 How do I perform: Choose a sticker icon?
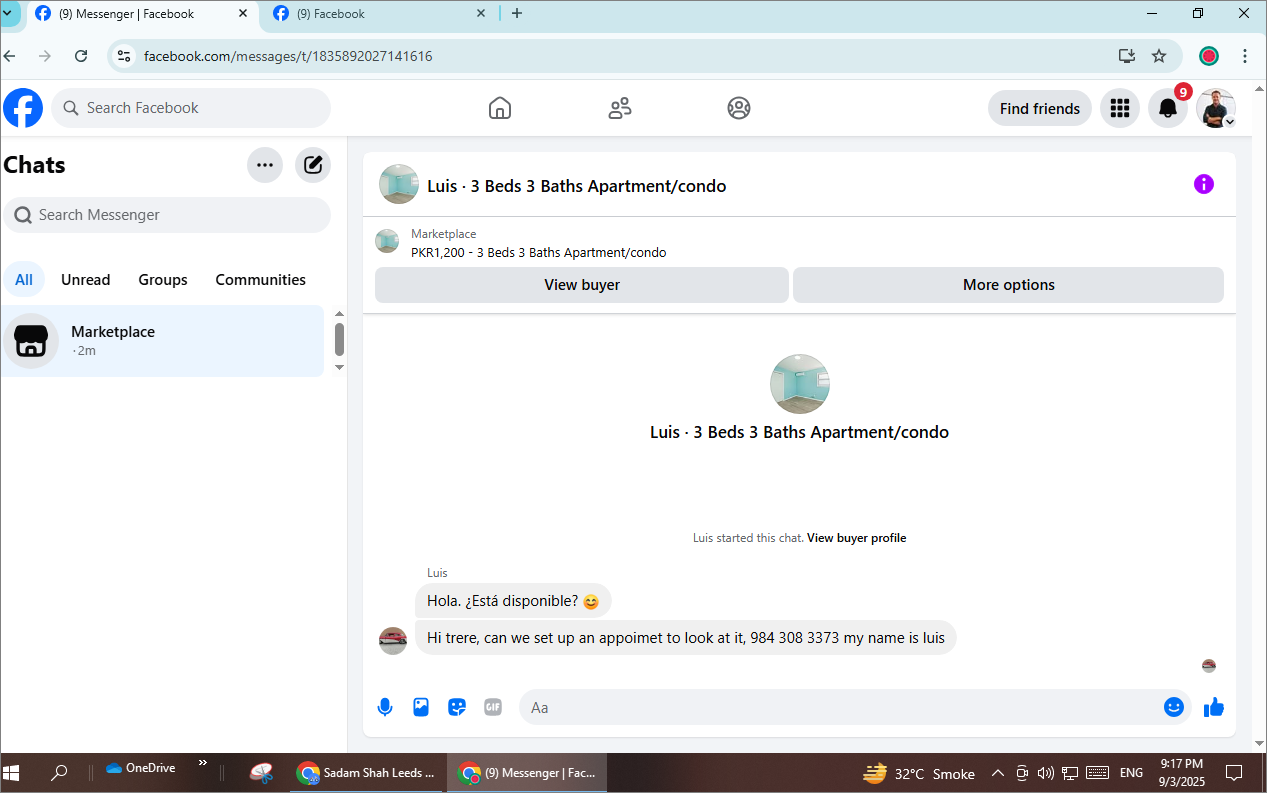(x=457, y=707)
